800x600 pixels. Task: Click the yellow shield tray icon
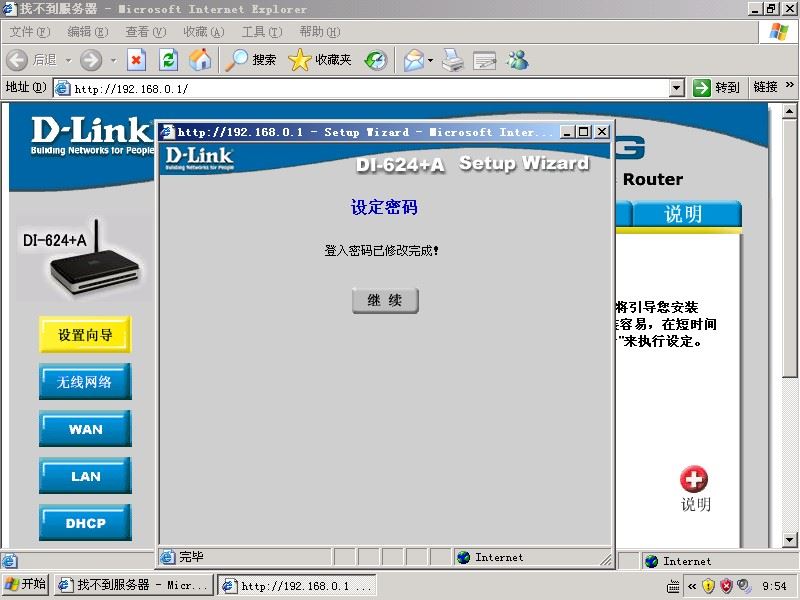point(708,586)
